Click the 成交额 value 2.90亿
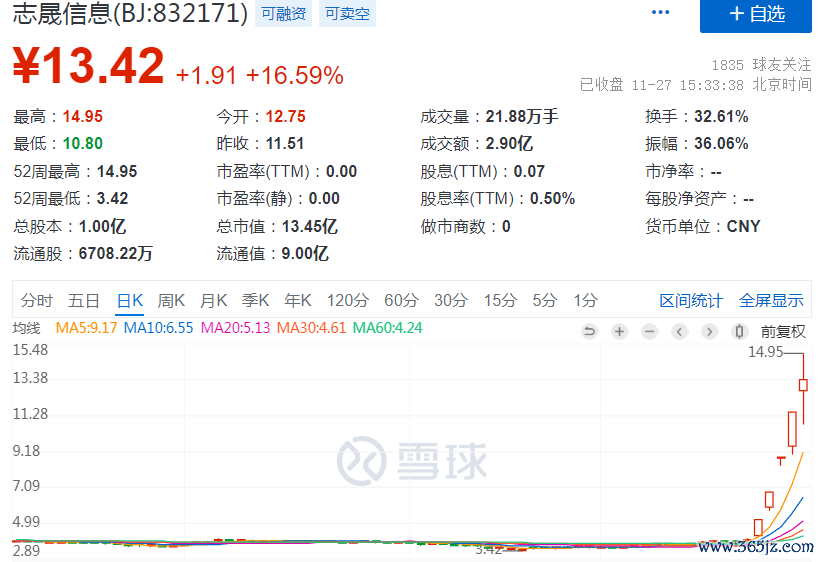Image resolution: width=821 pixels, height=562 pixels. coord(509,144)
